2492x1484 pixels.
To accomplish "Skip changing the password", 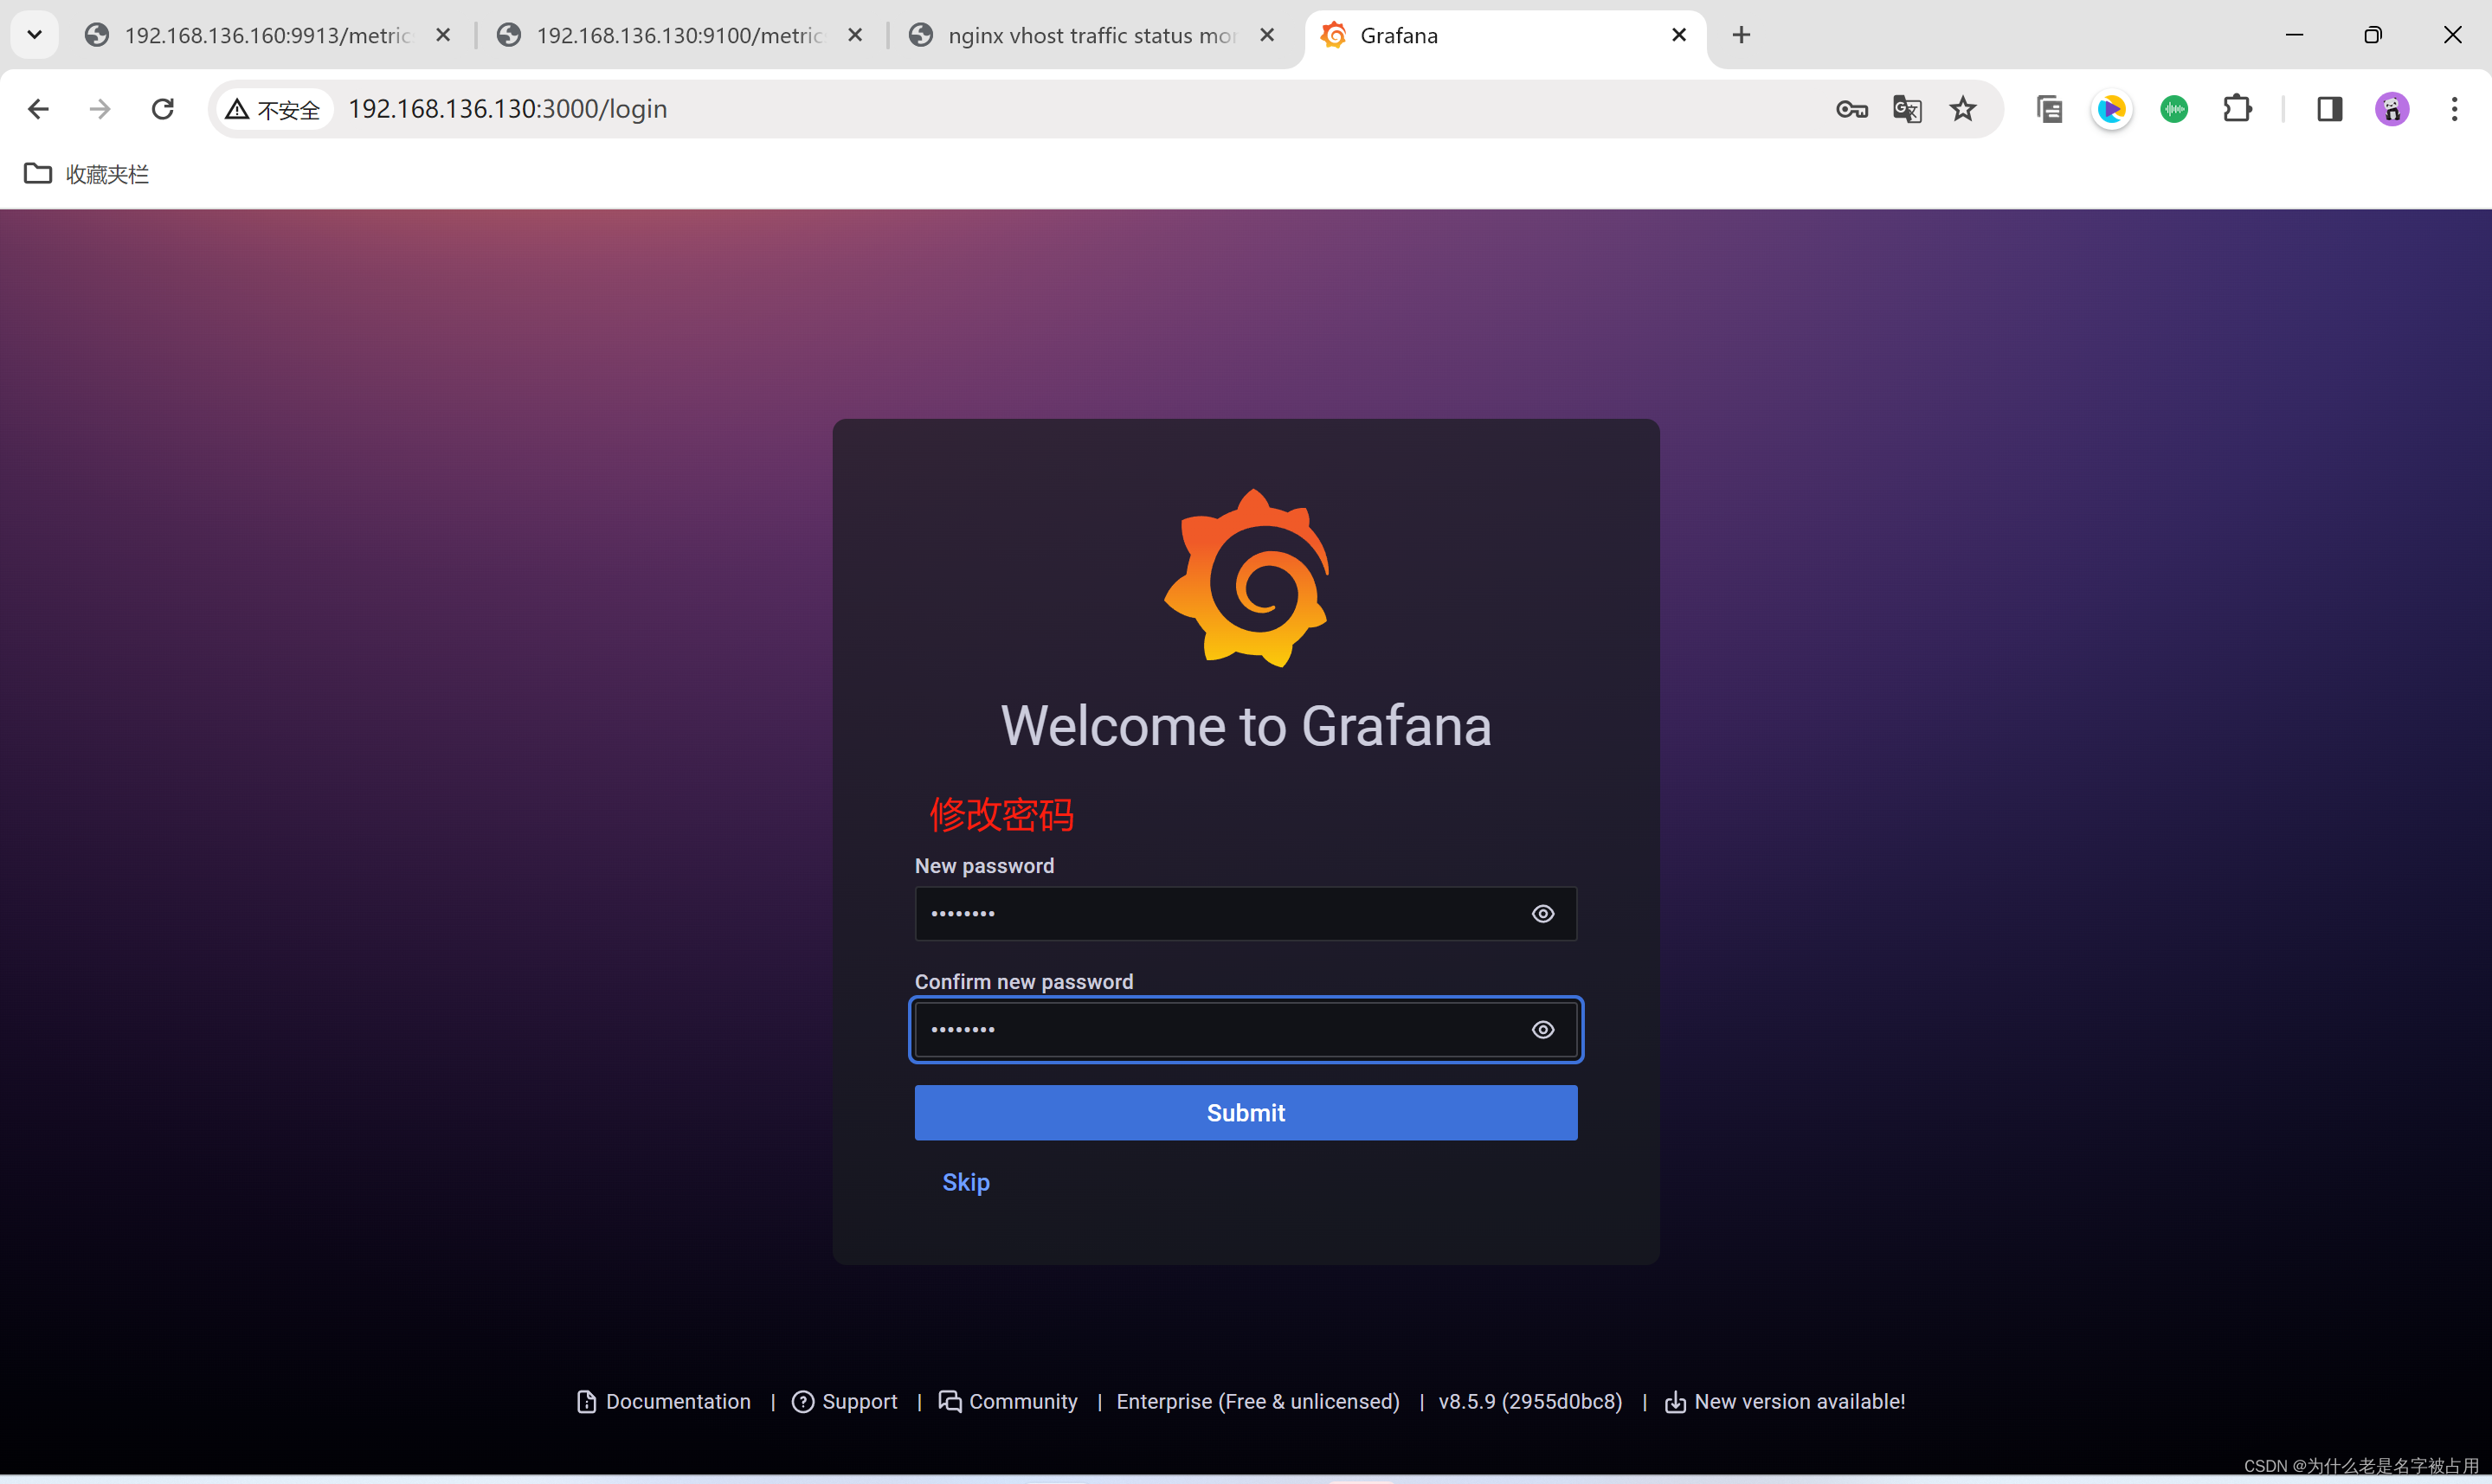I will pyautogui.click(x=966, y=1182).
